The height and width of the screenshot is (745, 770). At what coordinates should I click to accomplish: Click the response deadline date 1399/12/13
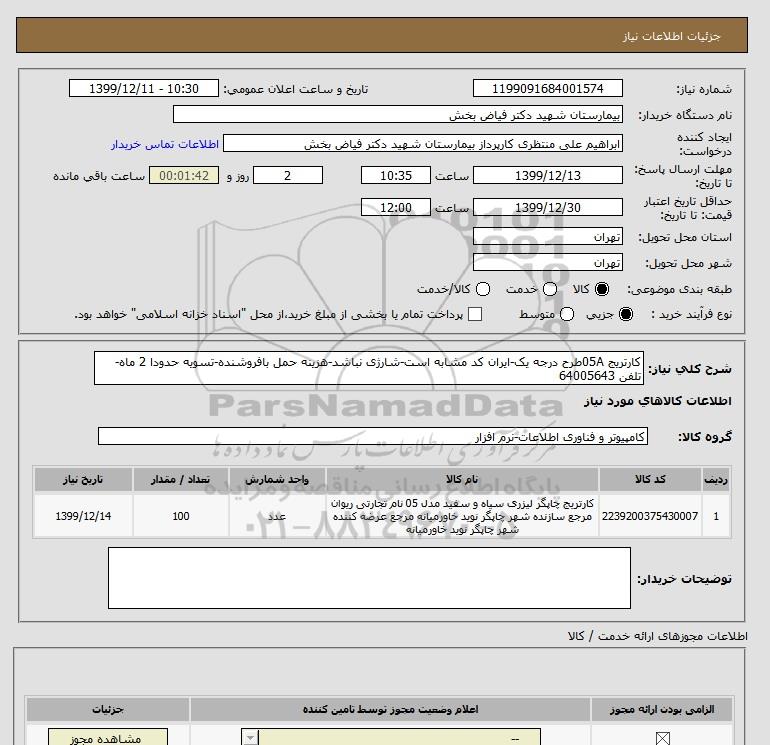coord(548,175)
